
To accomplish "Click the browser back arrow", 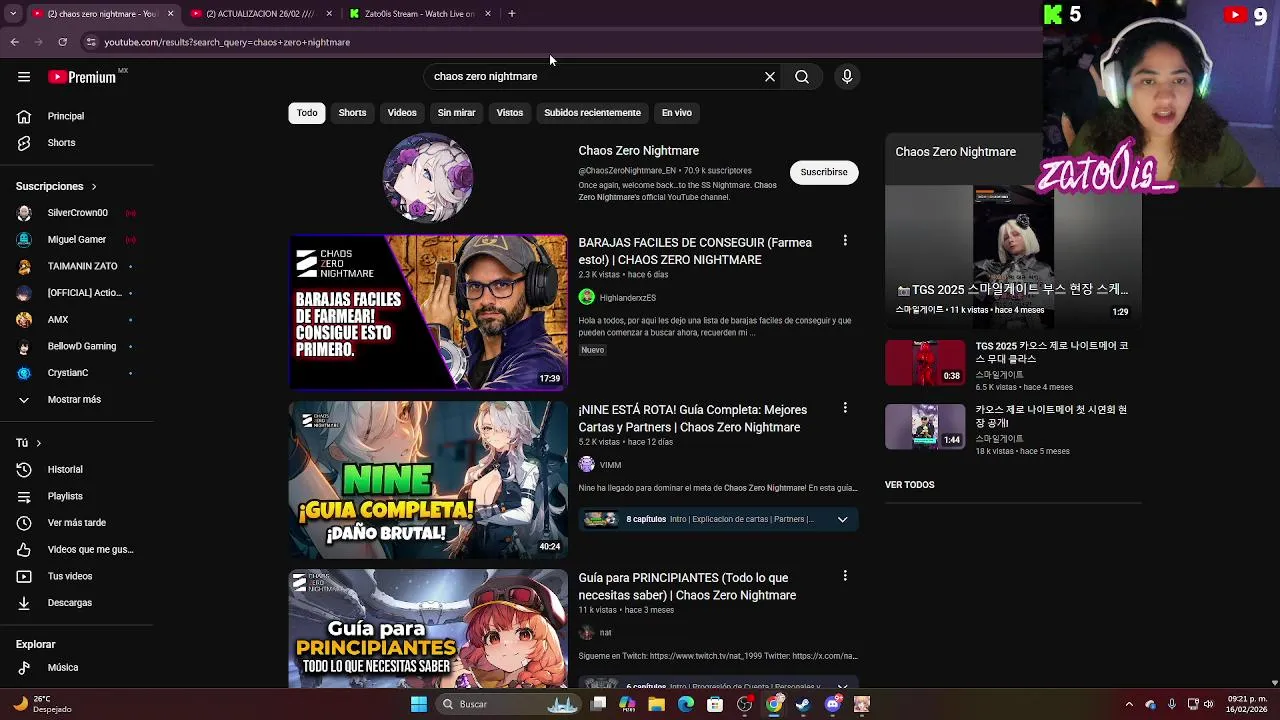I will 14,42.
